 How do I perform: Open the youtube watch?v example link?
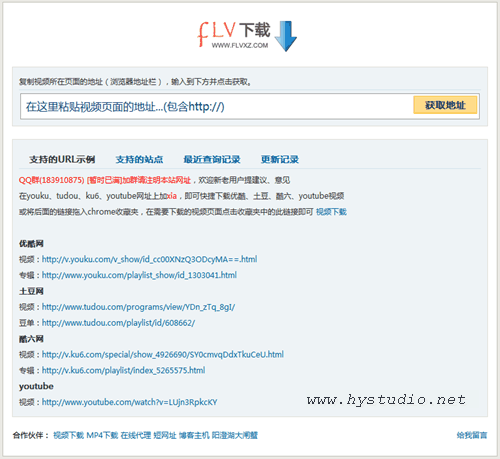click(129, 402)
